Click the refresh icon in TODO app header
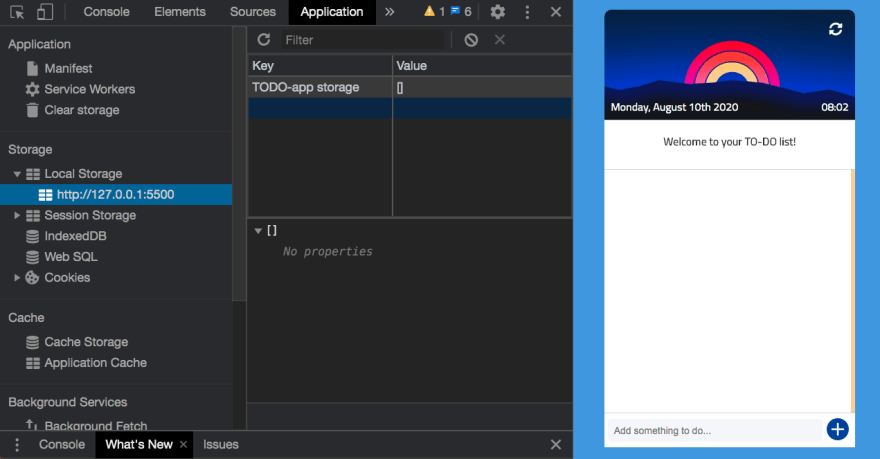The height and width of the screenshot is (459, 880). (835, 29)
